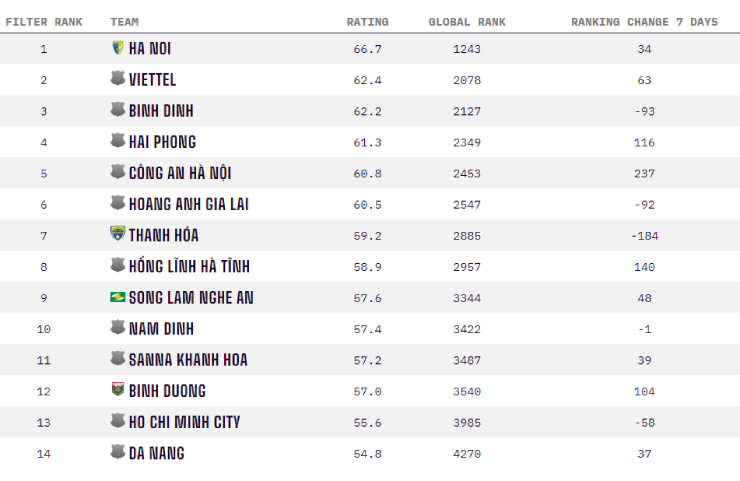Click the Da Nang team badge icon

[x=118, y=452]
